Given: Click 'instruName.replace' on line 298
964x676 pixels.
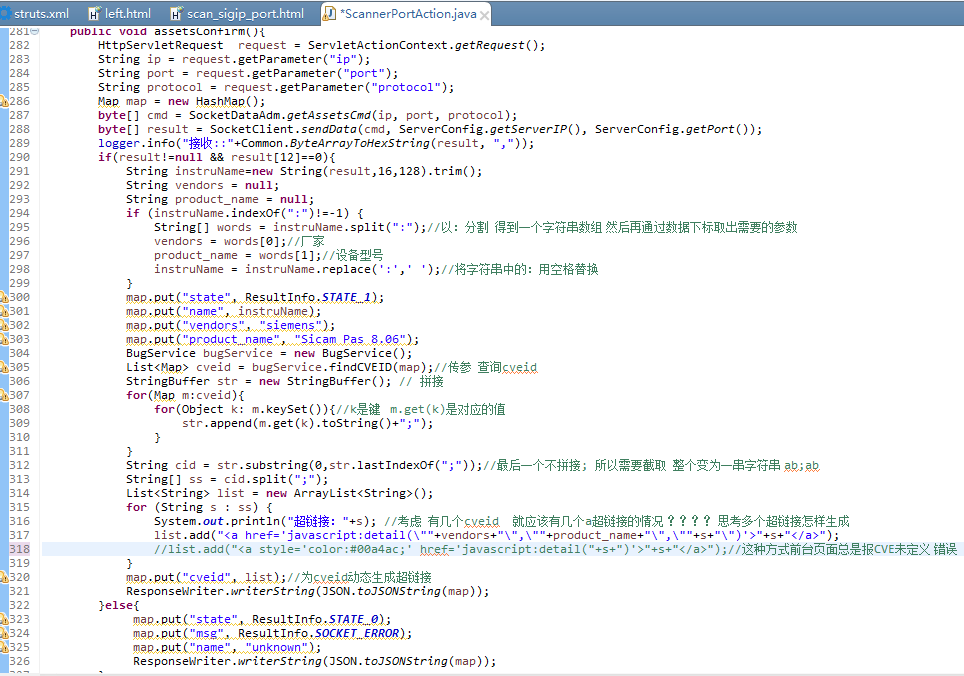Looking at the screenshot, I should pos(308,269).
